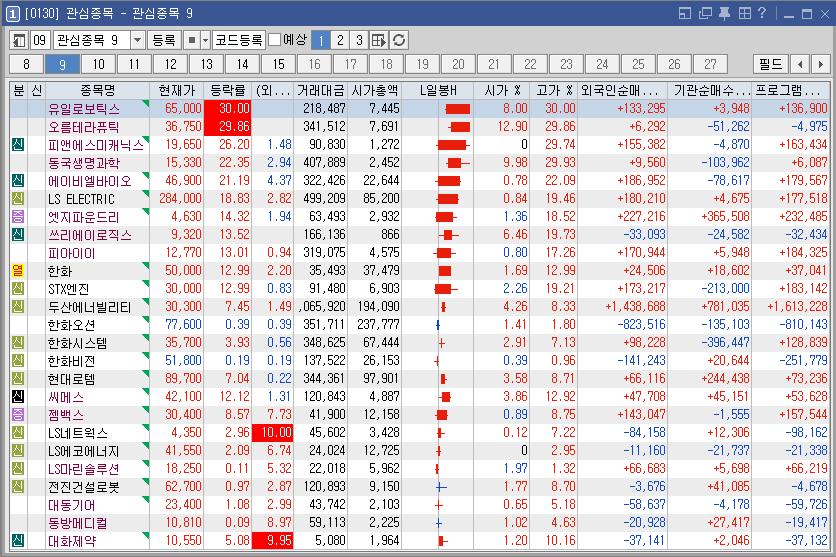Sort by the 거래대금 column header

(x=320, y=90)
